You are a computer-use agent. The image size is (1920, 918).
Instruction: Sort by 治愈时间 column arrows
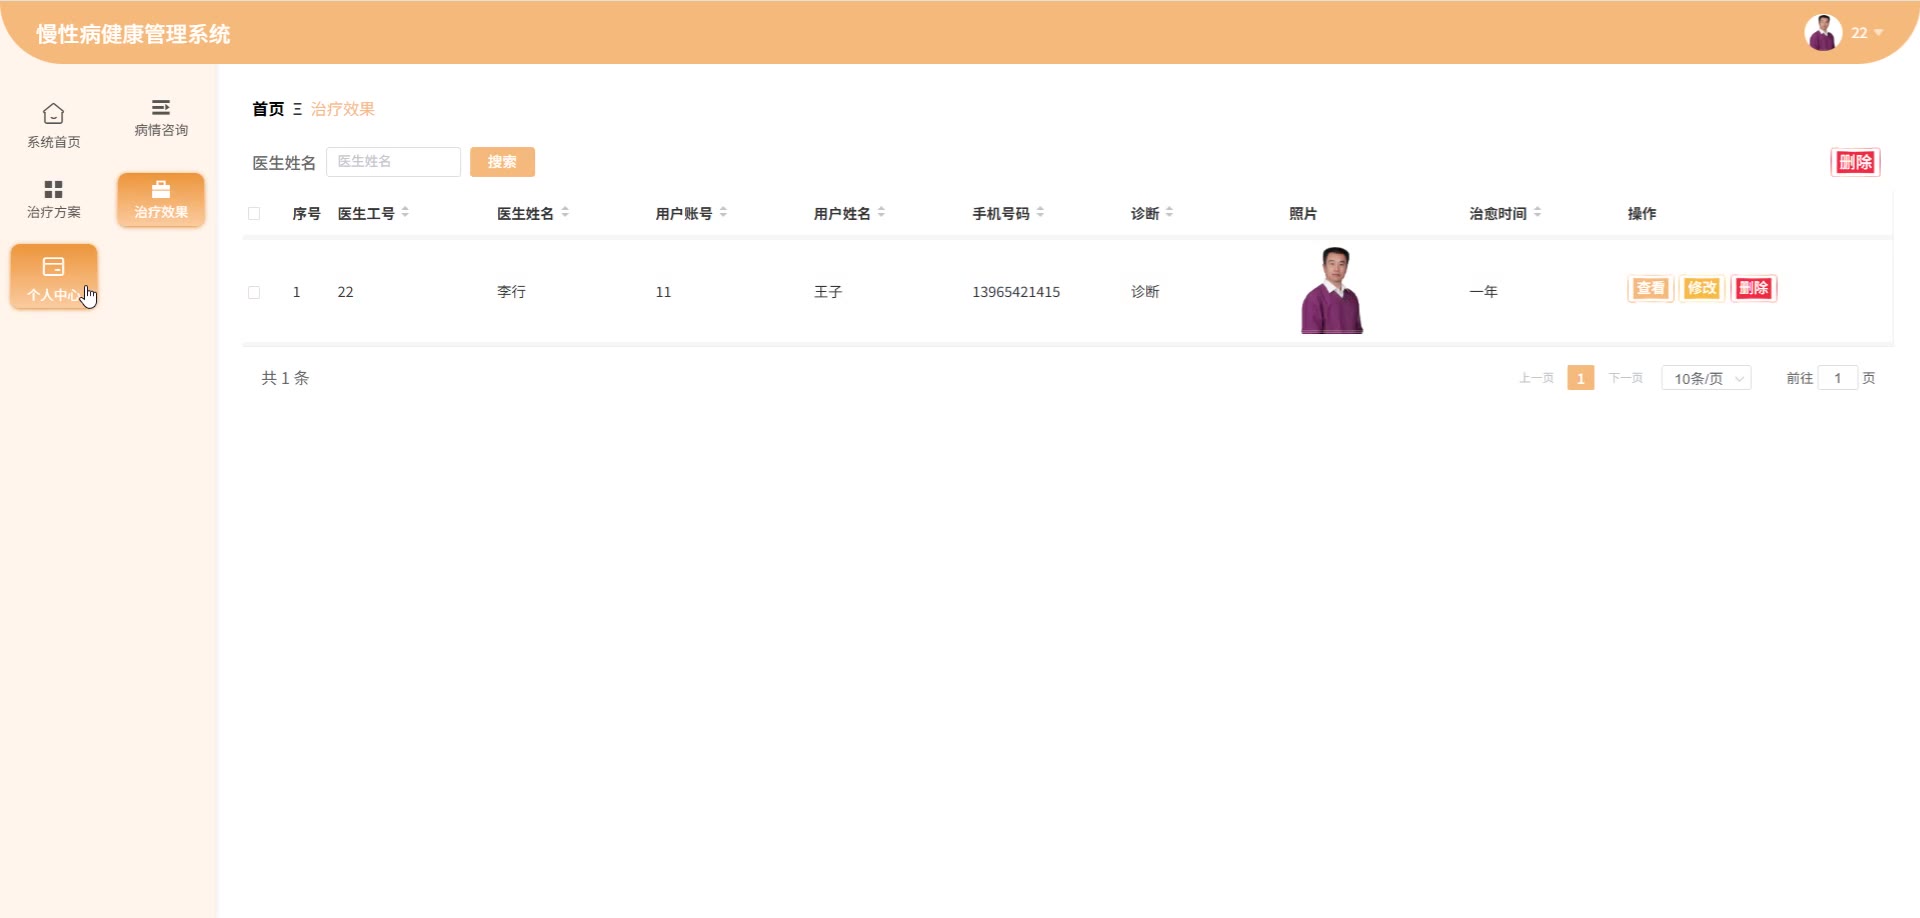click(1537, 213)
